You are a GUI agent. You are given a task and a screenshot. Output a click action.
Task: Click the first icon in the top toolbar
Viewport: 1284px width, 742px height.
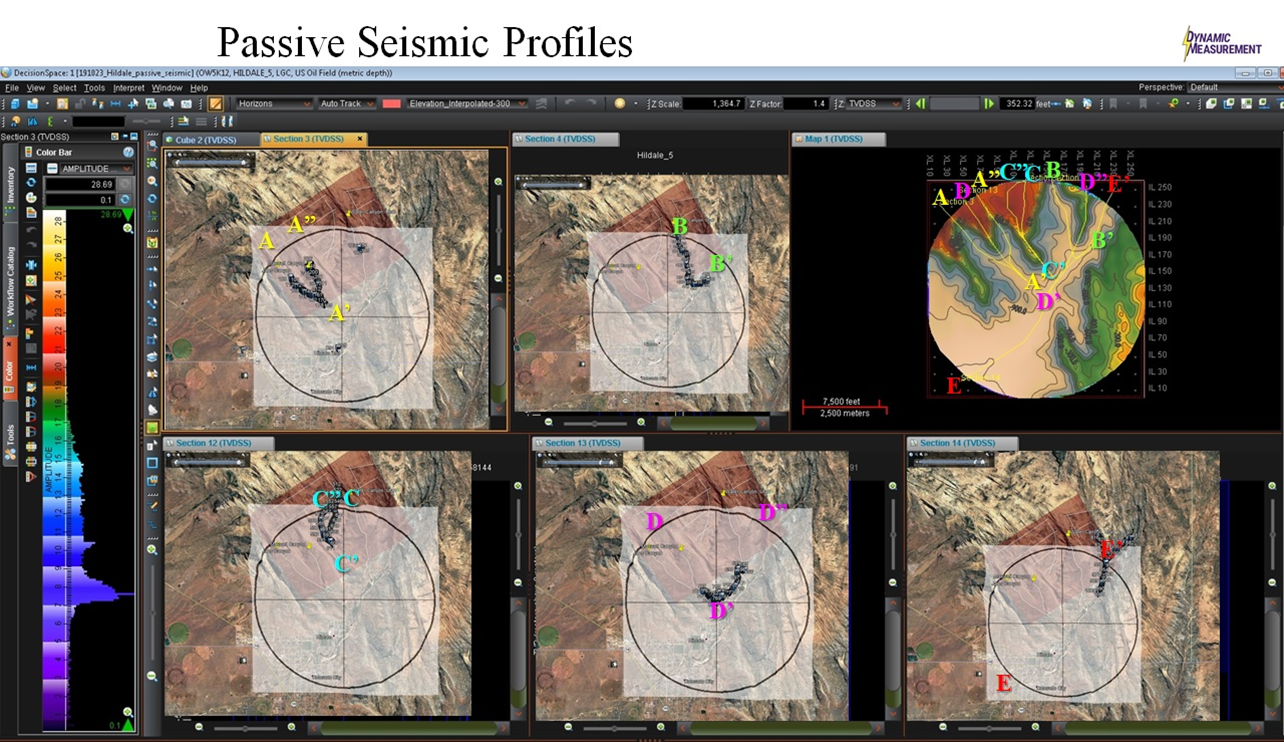point(15,104)
